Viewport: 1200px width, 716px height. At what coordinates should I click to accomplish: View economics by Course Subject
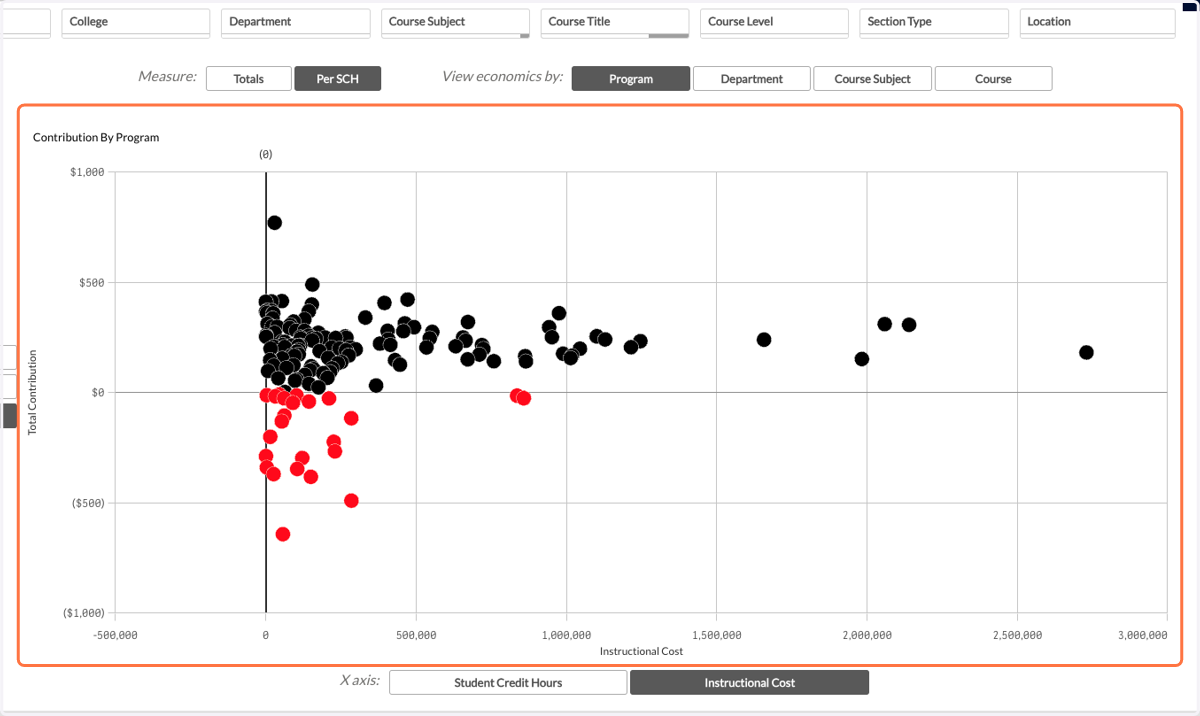873,79
